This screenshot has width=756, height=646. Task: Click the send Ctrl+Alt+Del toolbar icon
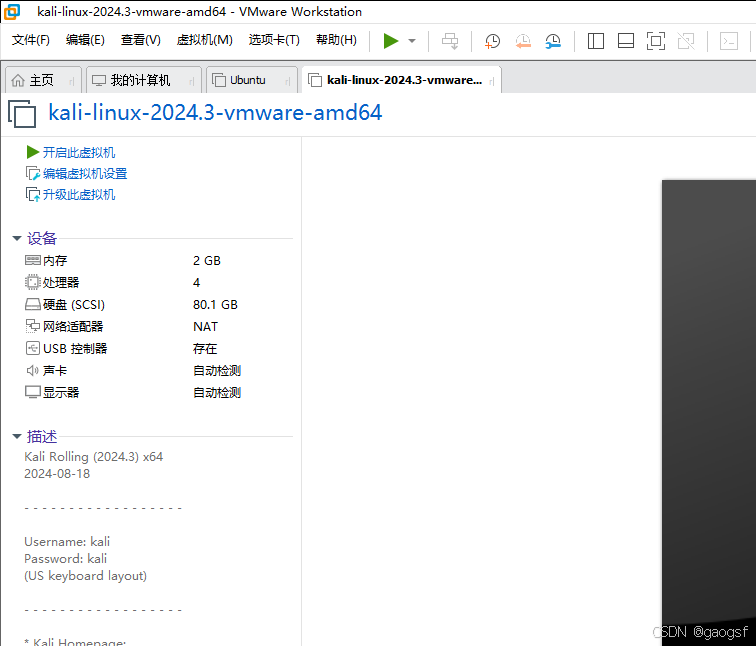[450, 41]
